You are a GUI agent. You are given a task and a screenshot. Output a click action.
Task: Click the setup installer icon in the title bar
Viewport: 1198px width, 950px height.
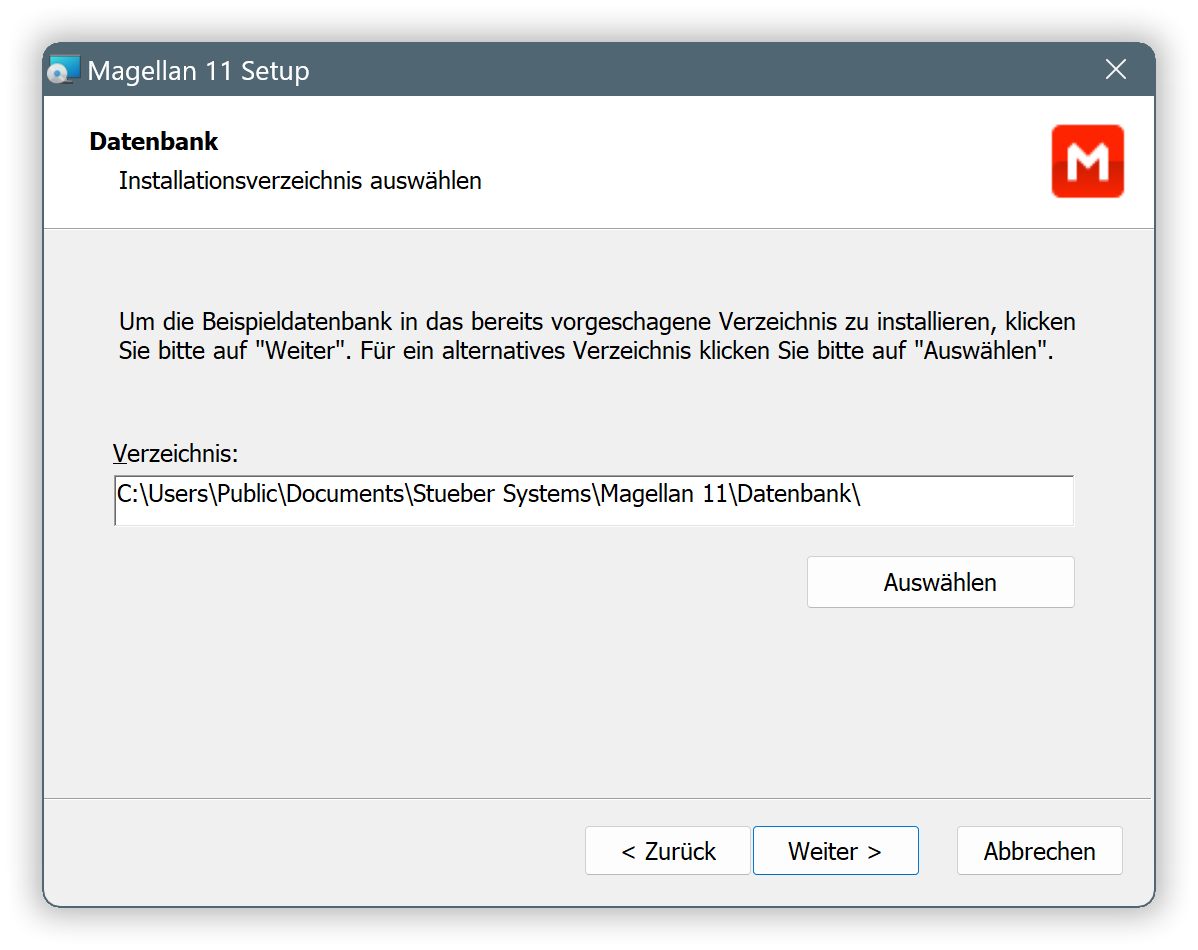point(63,70)
